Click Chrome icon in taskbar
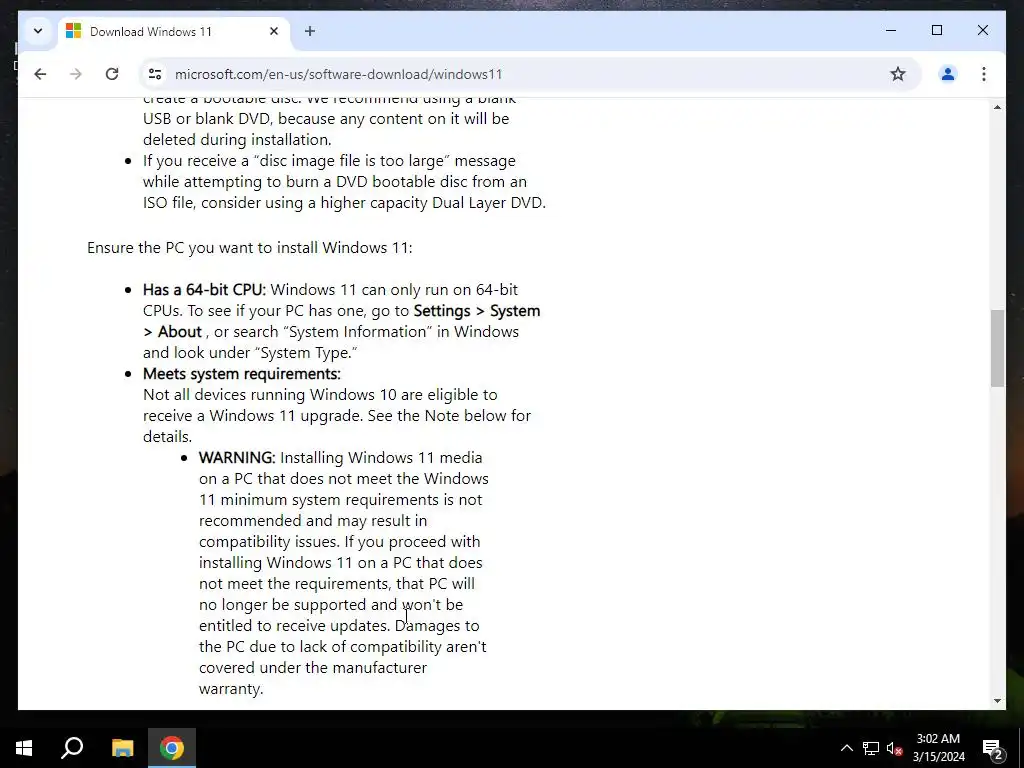1024x768 pixels. (172, 748)
